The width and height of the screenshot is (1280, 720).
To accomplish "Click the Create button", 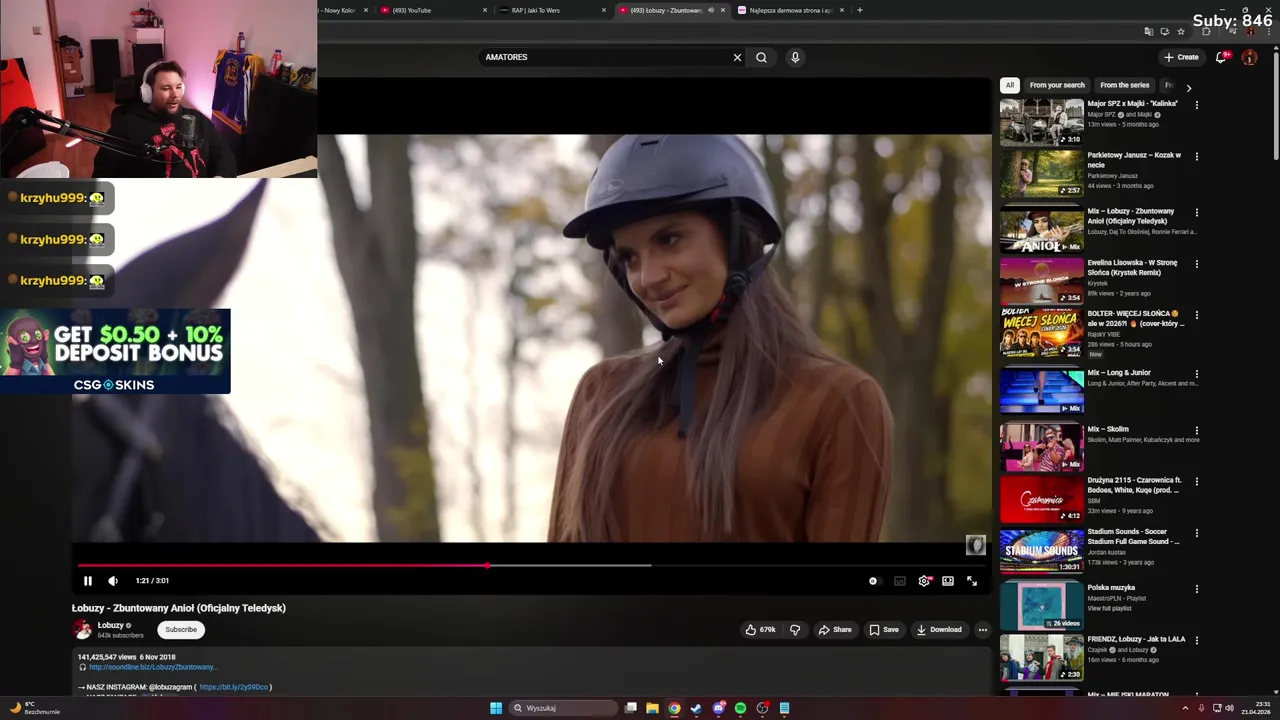I will [1181, 57].
